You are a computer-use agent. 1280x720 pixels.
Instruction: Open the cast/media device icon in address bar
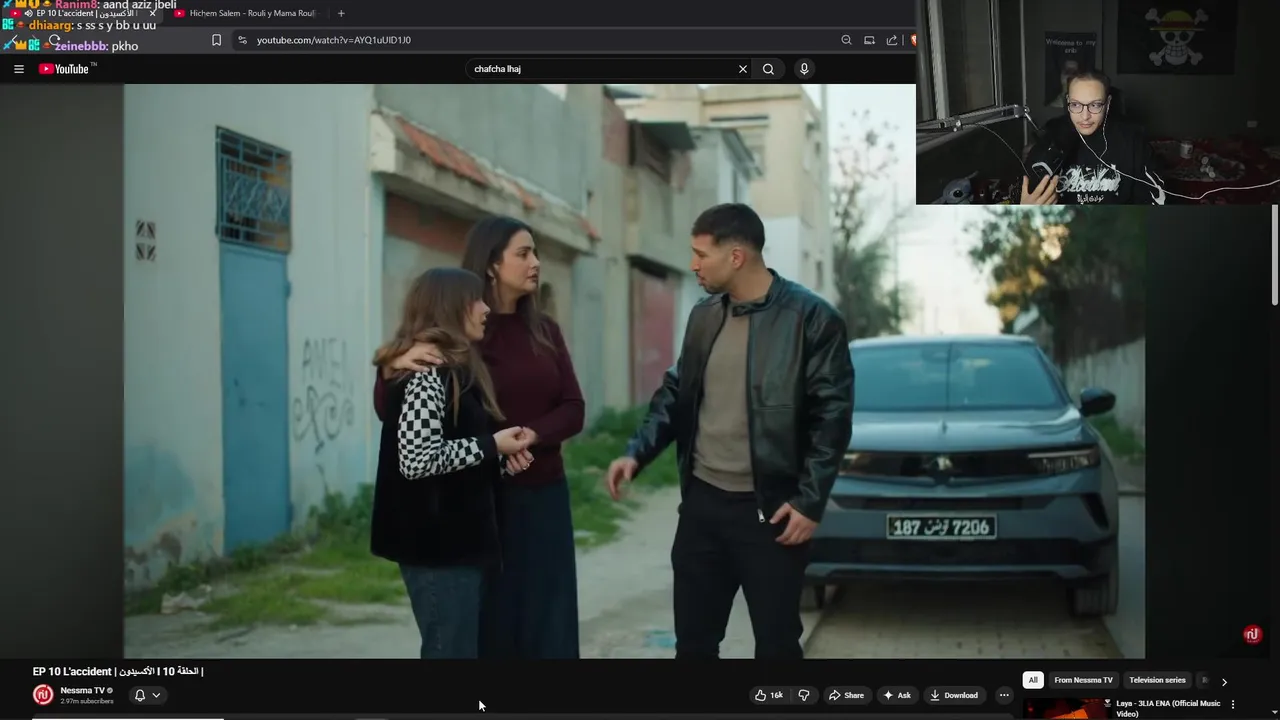pos(869,40)
